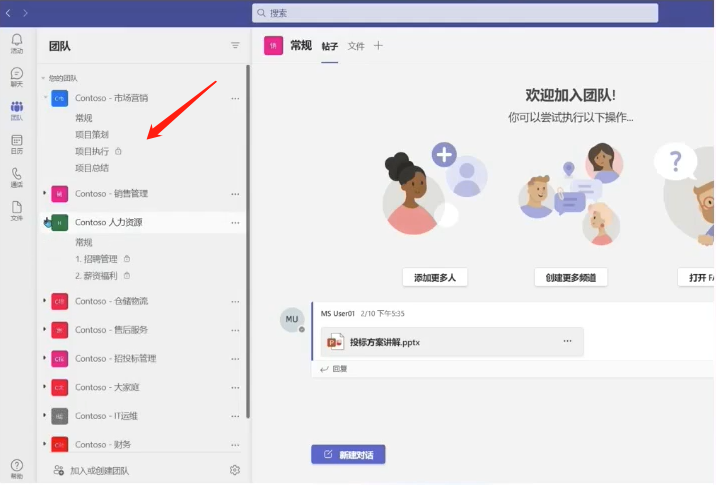Expand the Contoso - 招投标管理 team

click(x=44, y=358)
